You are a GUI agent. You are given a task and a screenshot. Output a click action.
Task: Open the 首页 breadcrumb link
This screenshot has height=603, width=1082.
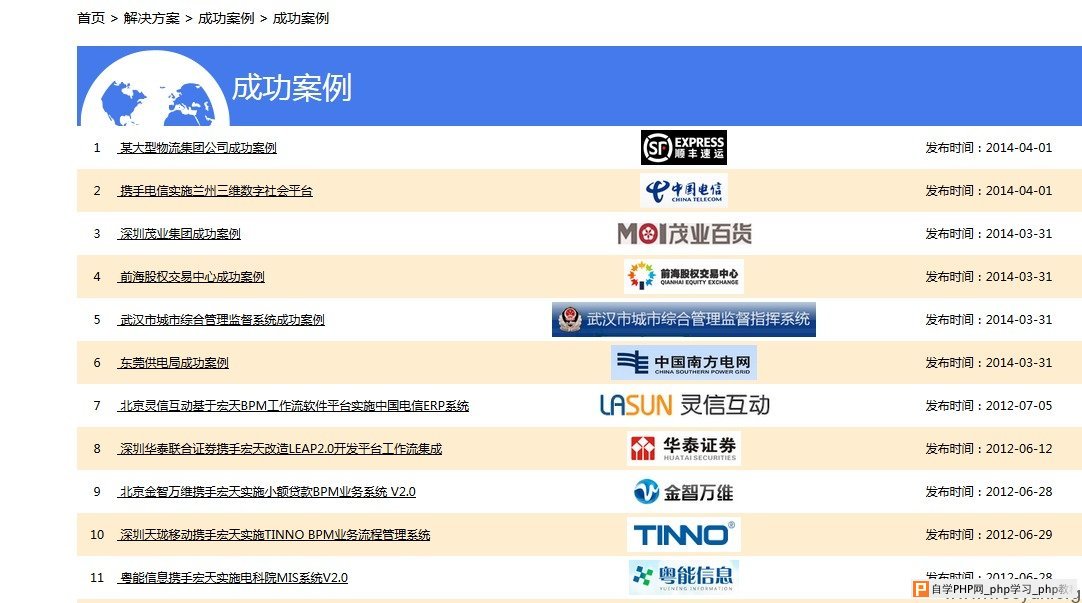90,18
